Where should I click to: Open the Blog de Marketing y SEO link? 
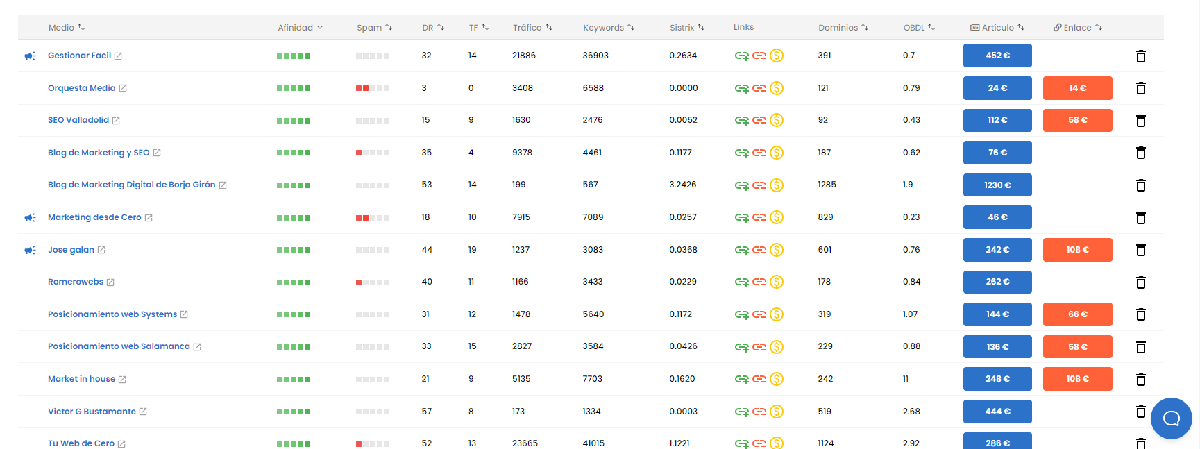coord(99,153)
